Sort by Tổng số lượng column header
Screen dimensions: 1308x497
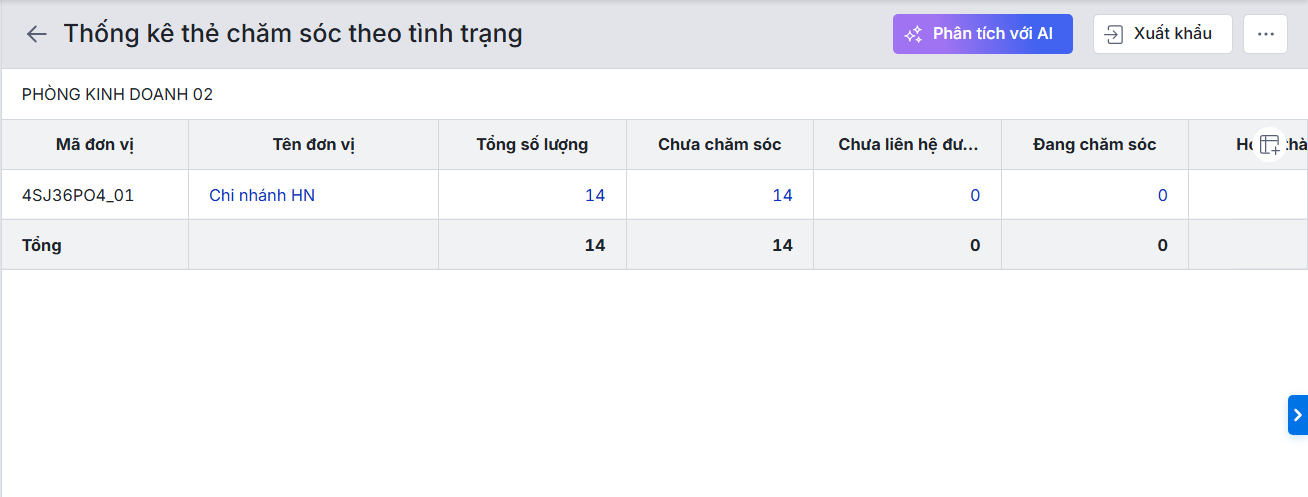click(x=532, y=145)
